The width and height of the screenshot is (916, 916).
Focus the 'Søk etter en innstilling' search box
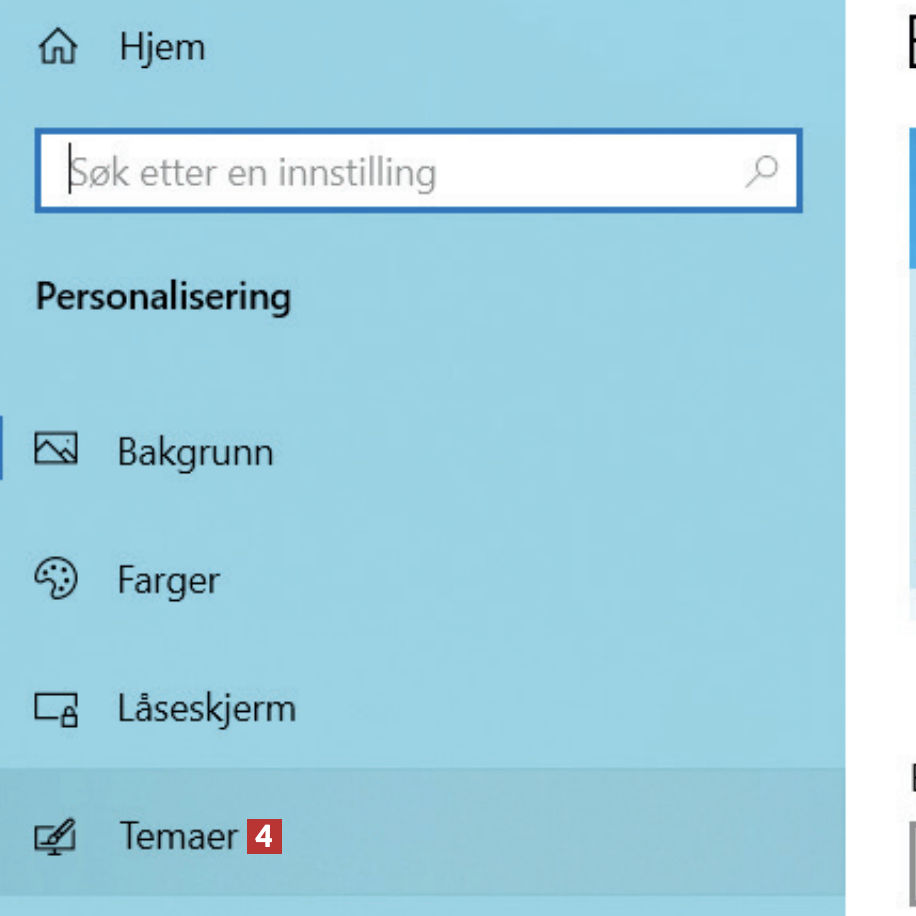point(400,173)
